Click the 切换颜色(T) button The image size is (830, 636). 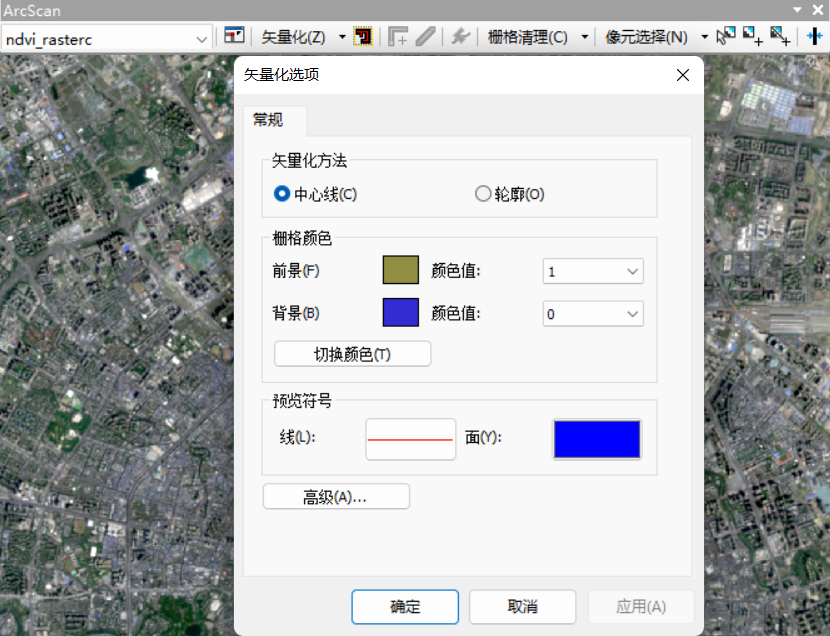[x=353, y=354]
